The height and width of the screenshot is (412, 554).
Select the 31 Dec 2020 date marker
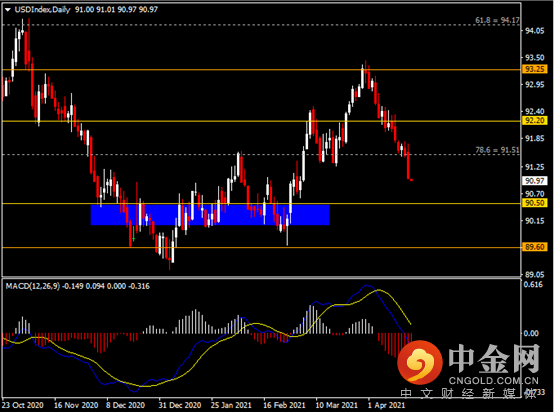179,405
